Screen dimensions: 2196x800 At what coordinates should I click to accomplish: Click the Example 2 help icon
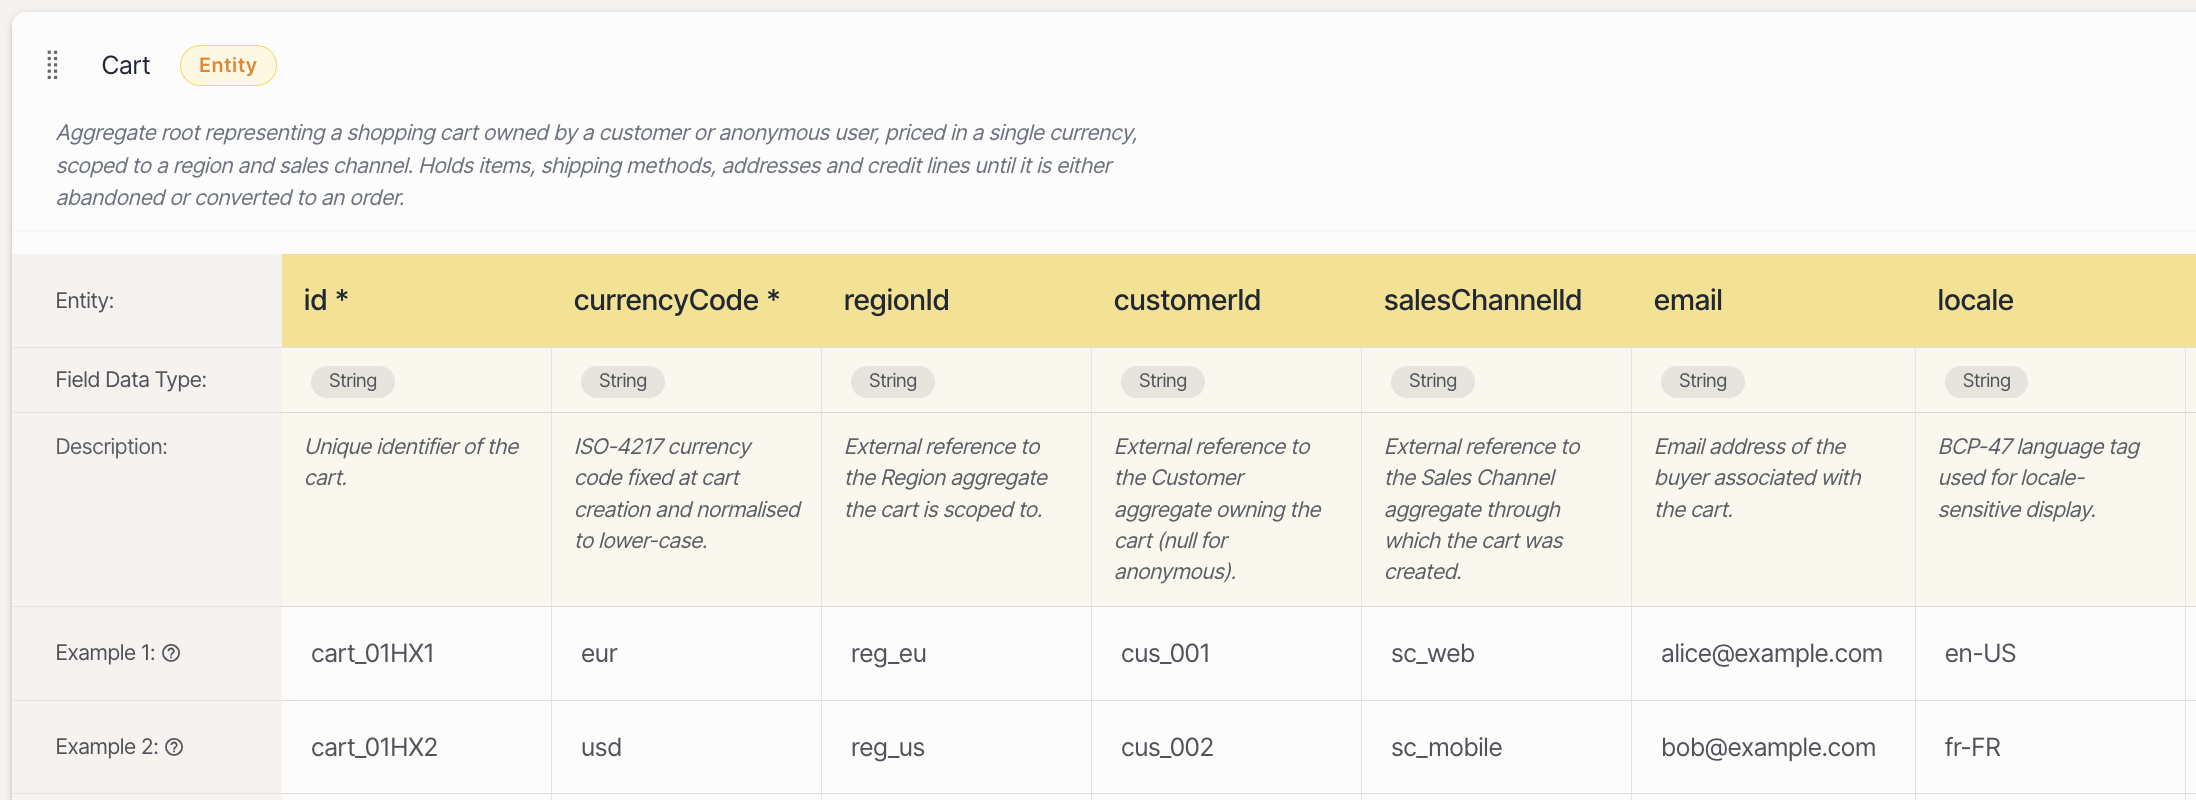(174, 747)
